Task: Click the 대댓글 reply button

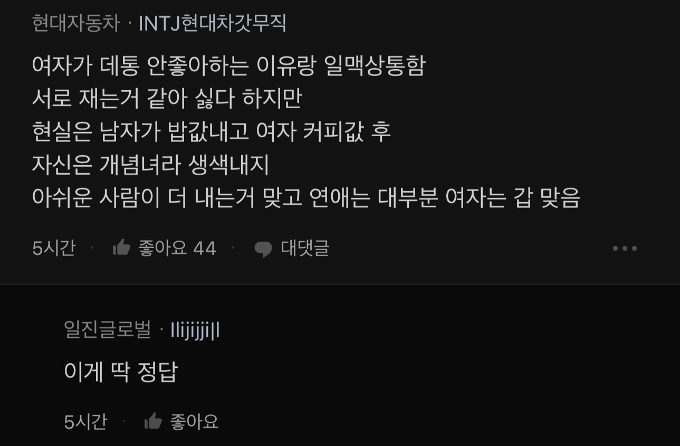Action: 304,248
